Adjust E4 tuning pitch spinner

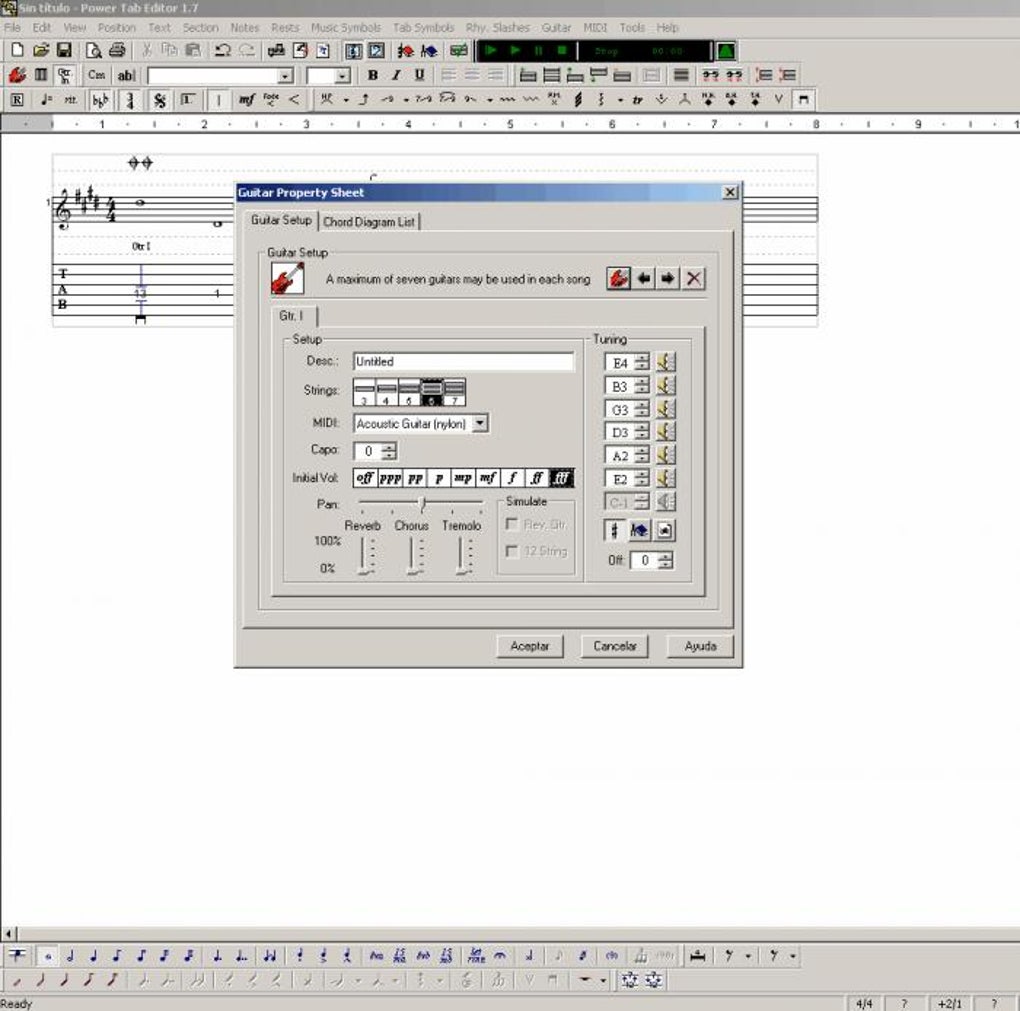pyautogui.click(x=641, y=362)
